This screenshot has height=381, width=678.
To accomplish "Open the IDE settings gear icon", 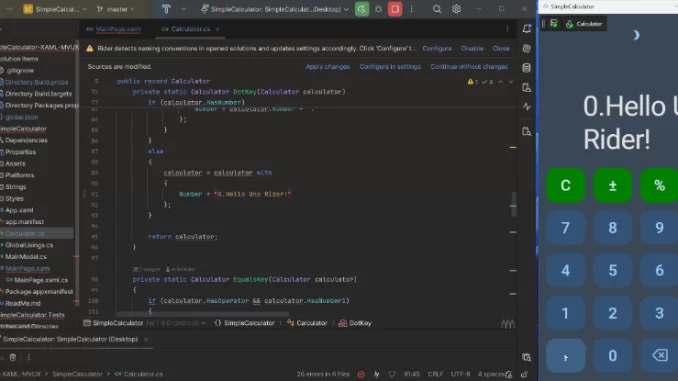I will 456,9.
